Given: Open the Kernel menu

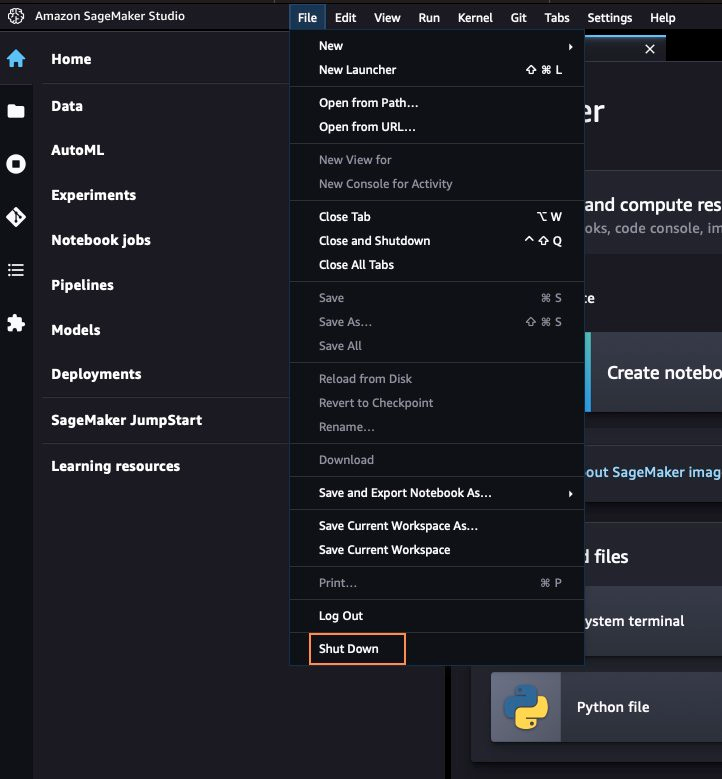Looking at the screenshot, I should pyautogui.click(x=475, y=17).
